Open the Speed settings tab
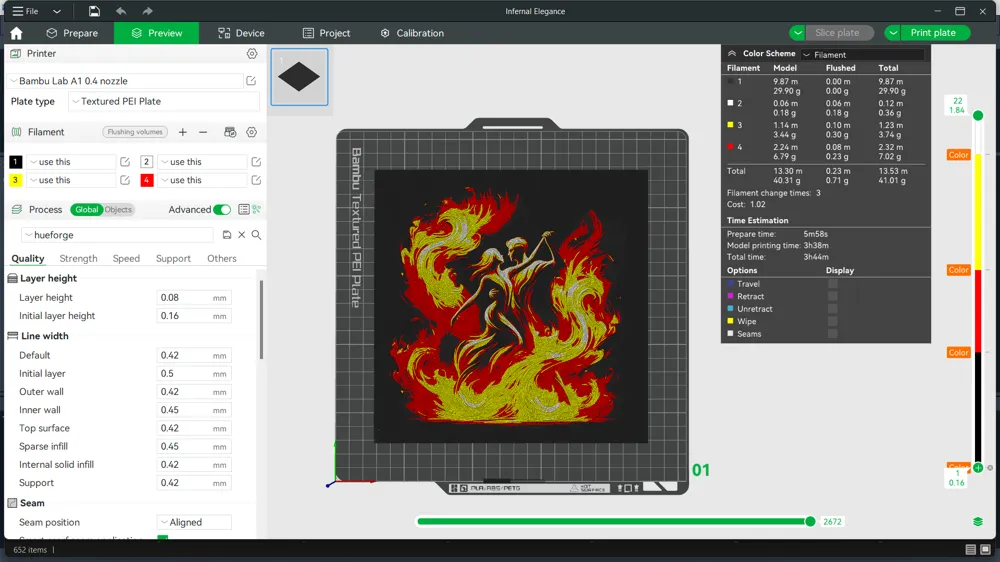This screenshot has height=562, width=1000. [126, 258]
